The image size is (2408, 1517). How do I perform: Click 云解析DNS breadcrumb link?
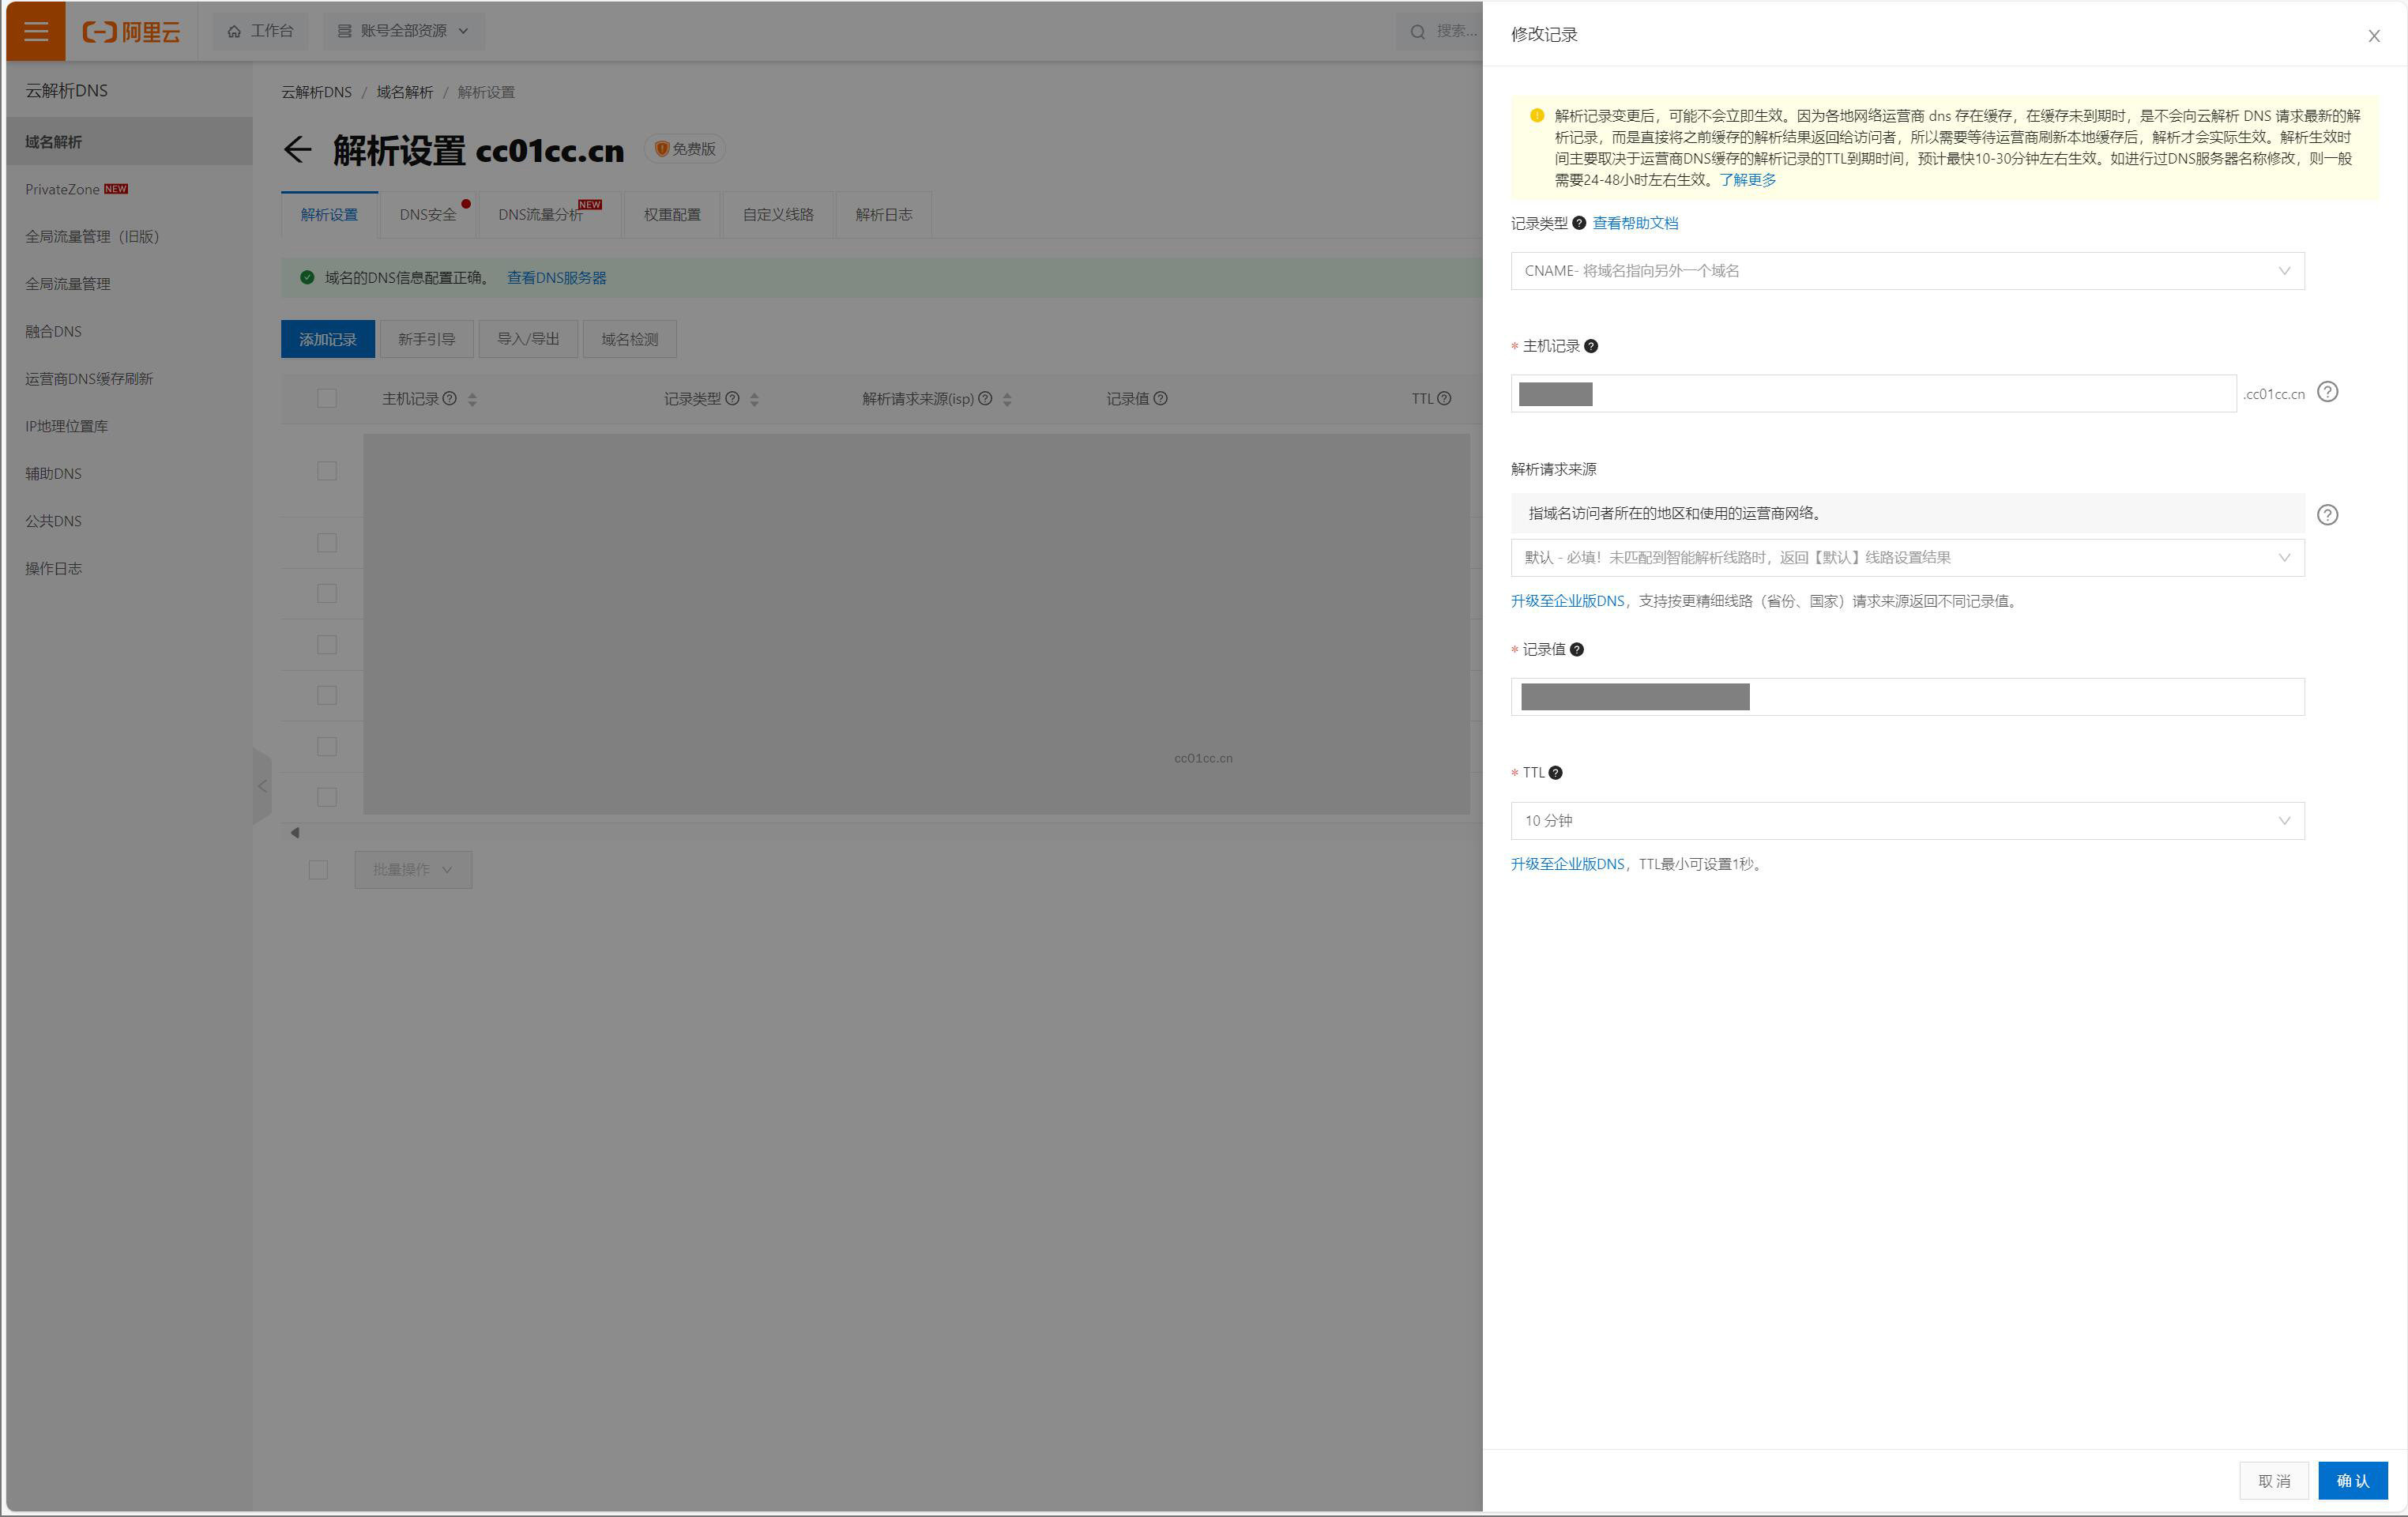coord(316,92)
